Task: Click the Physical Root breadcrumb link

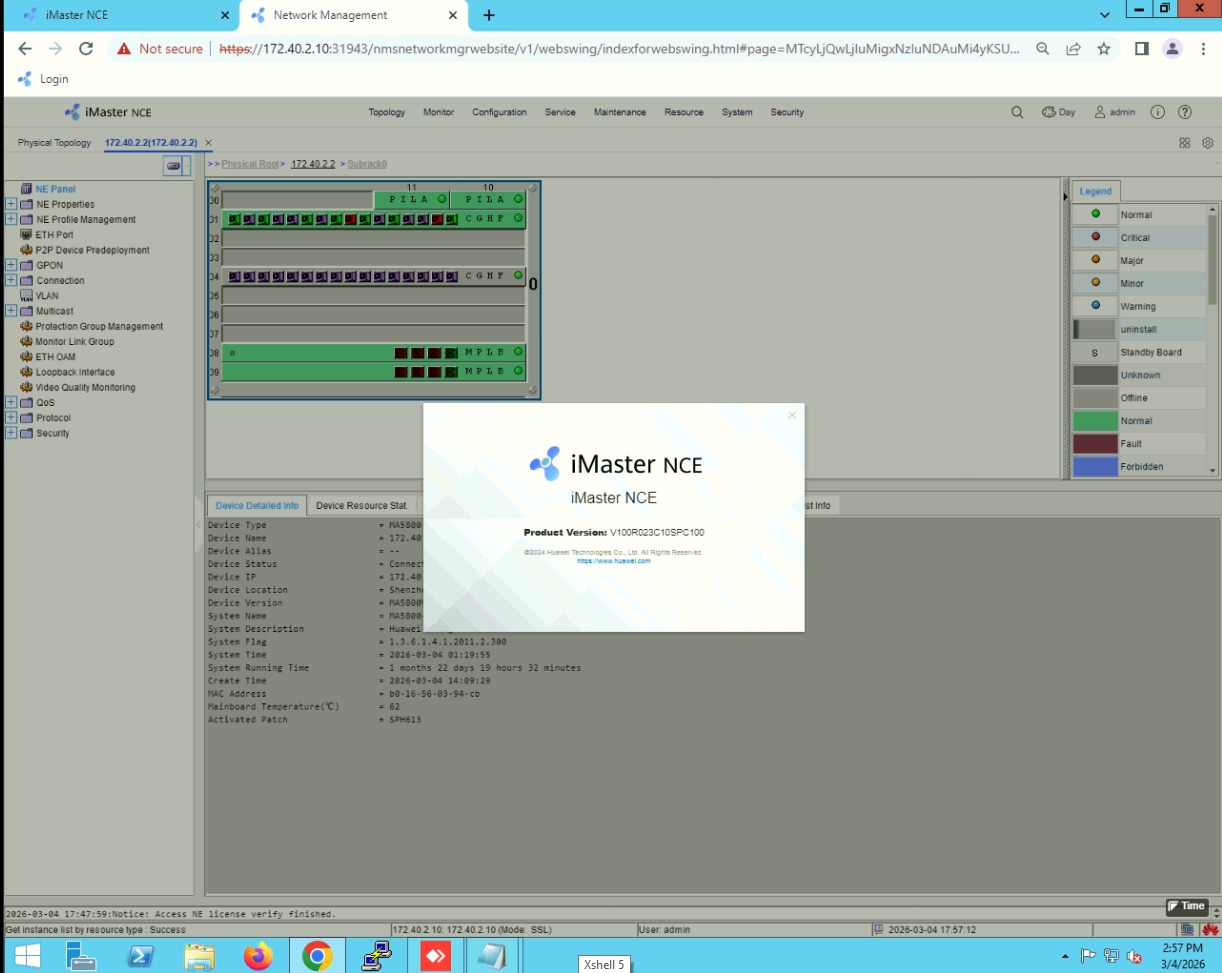Action: click(250, 164)
